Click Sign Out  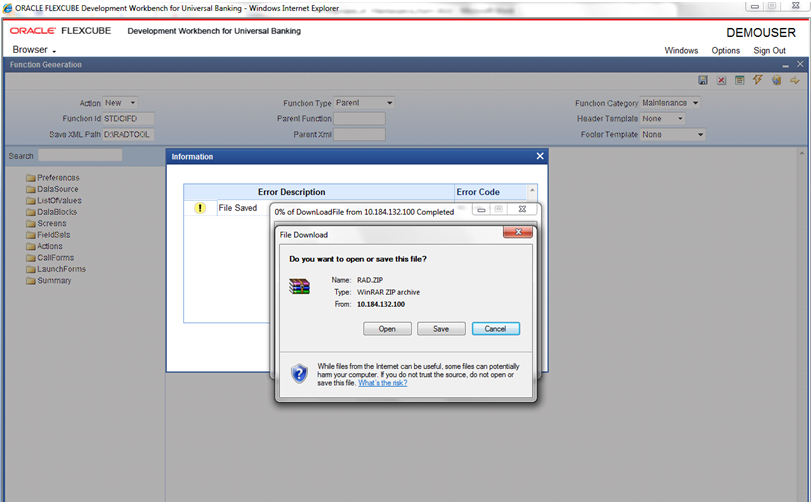[769, 50]
